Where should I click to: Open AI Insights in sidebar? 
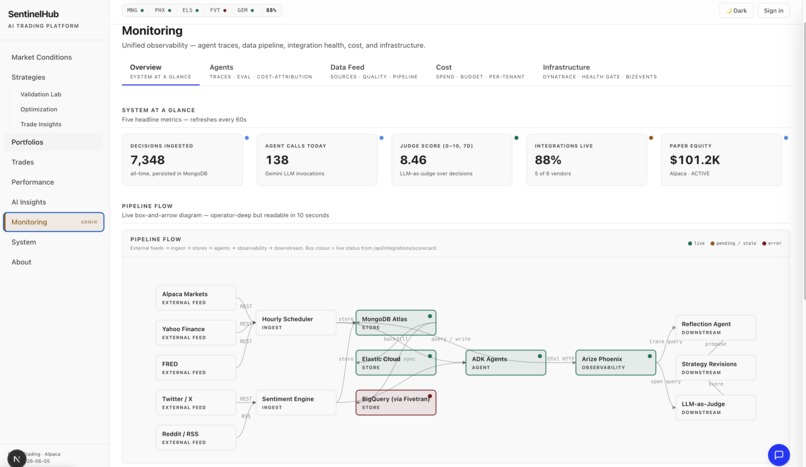point(53,202)
